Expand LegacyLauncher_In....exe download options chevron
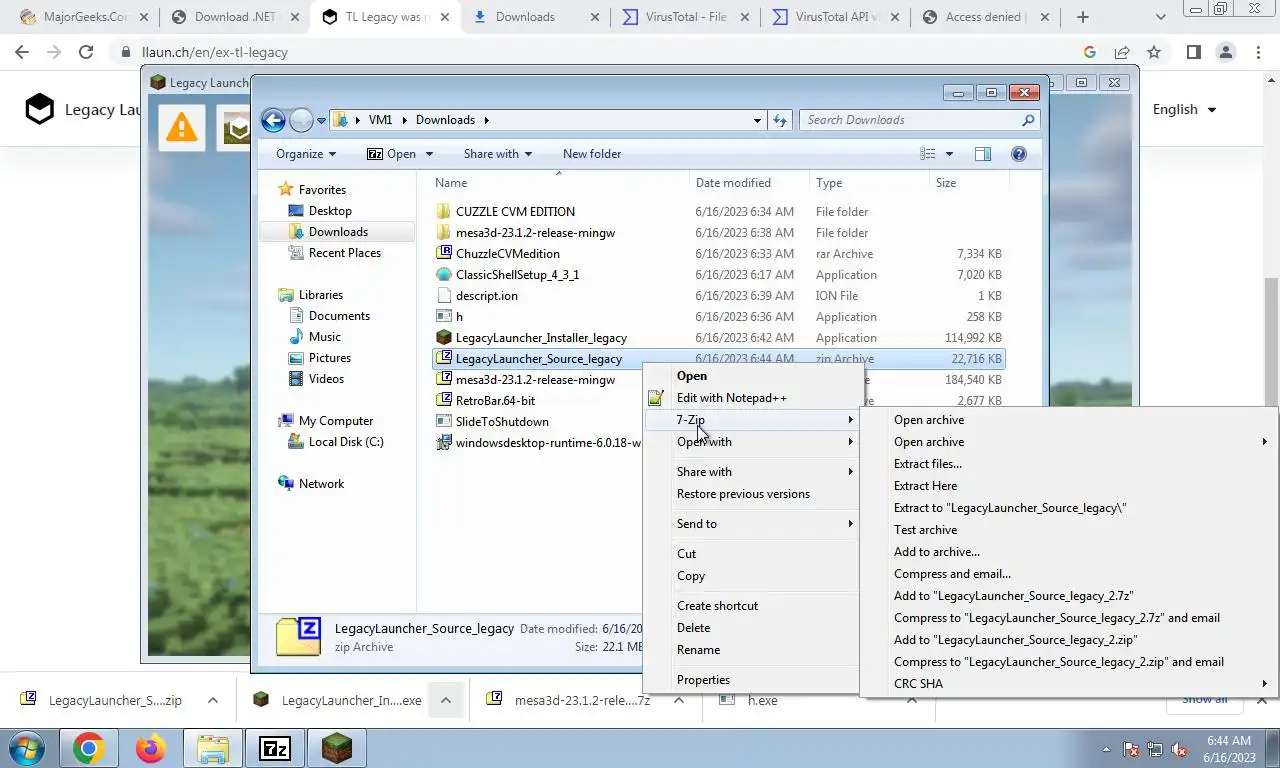This screenshot has height=768, width=1280. 446,700
